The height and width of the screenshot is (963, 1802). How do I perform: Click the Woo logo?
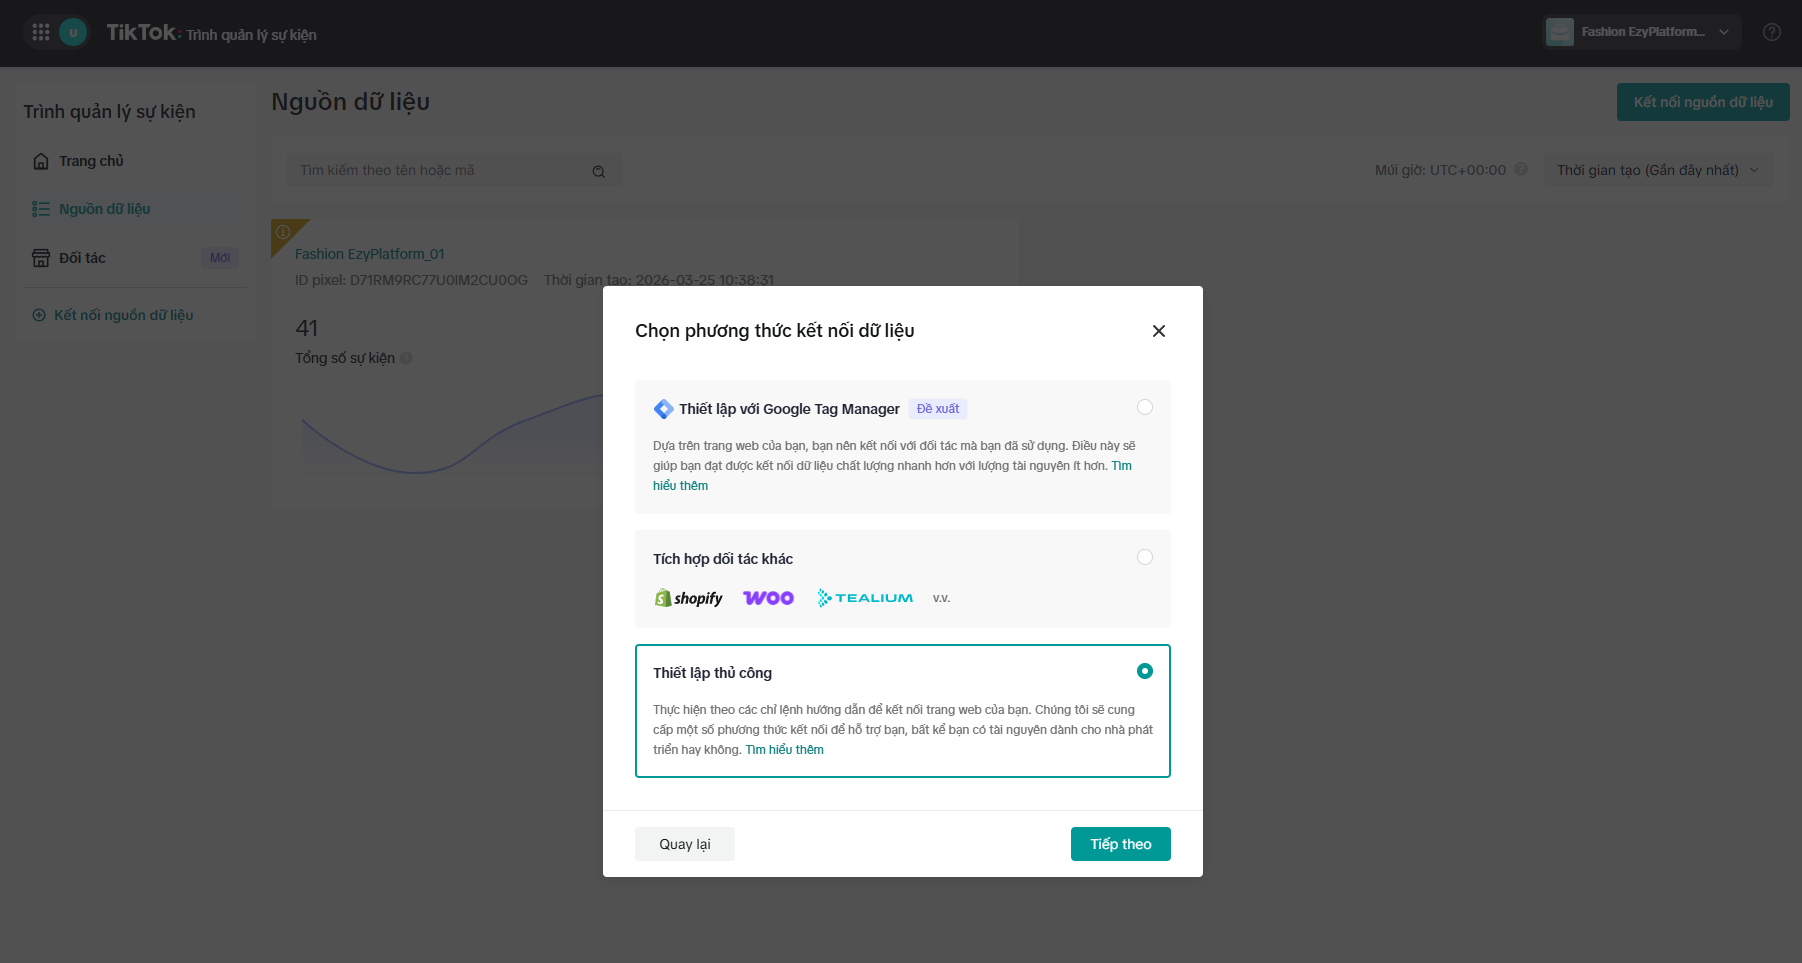tap(768, 598)
